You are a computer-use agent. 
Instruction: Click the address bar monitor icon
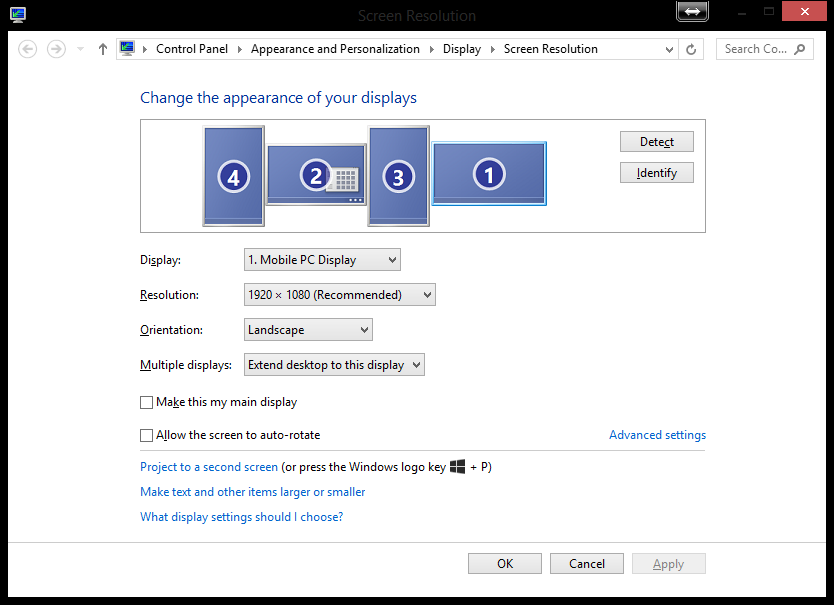[127, 48]
